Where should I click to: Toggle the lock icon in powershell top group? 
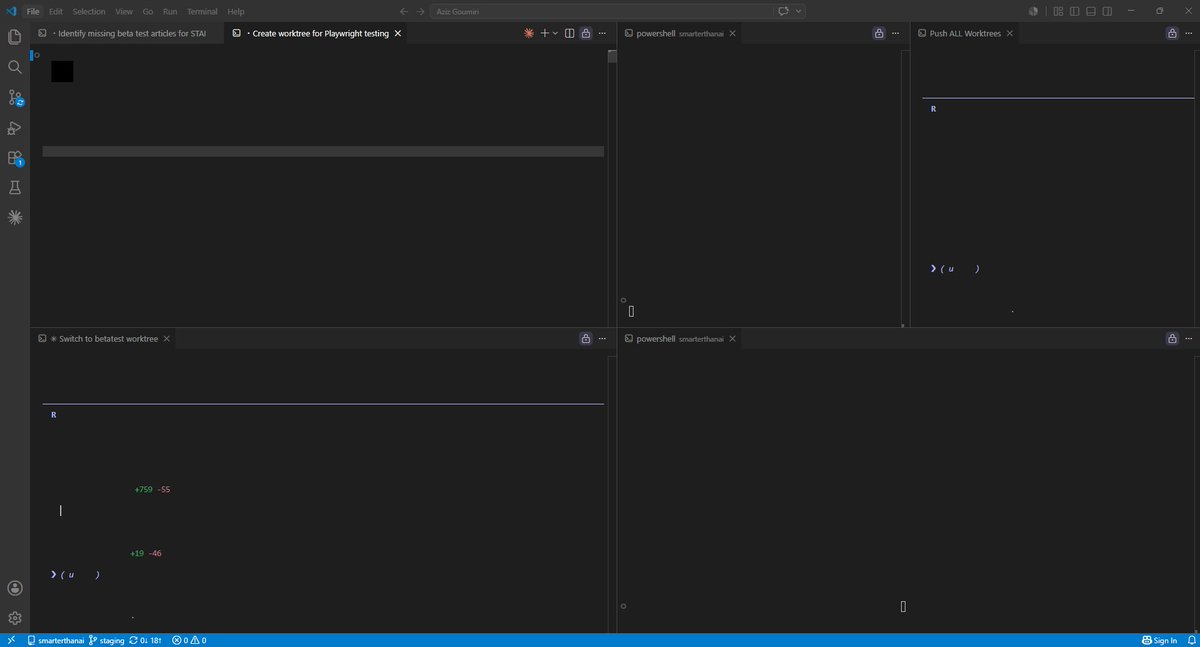(x=878, y=33)
